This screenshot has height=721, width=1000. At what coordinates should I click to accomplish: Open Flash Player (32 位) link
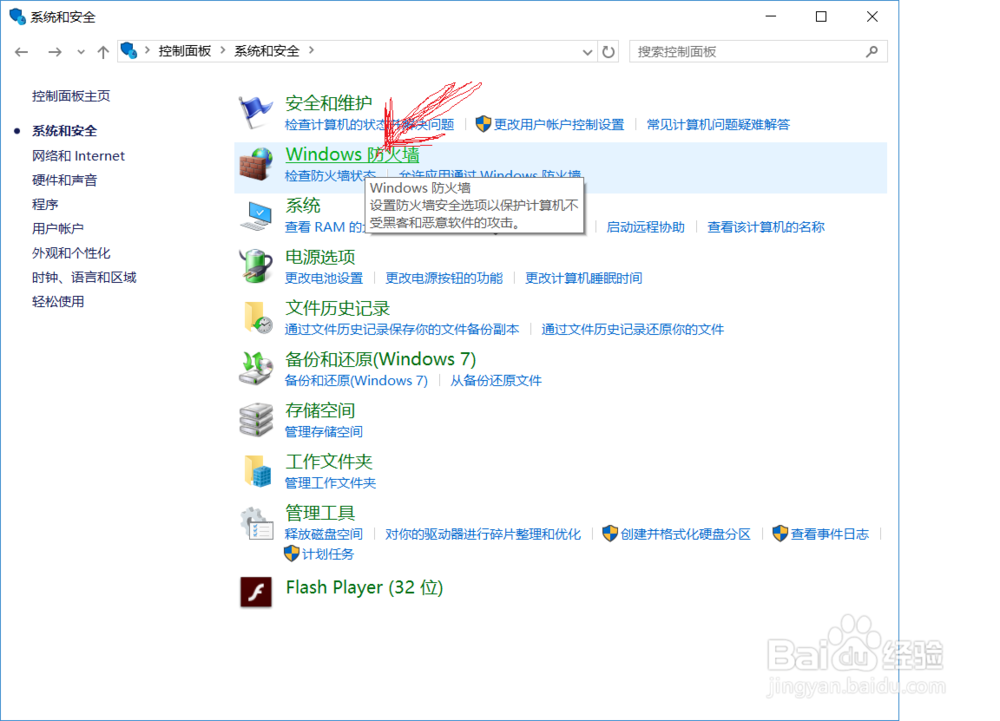click(364, 587)
